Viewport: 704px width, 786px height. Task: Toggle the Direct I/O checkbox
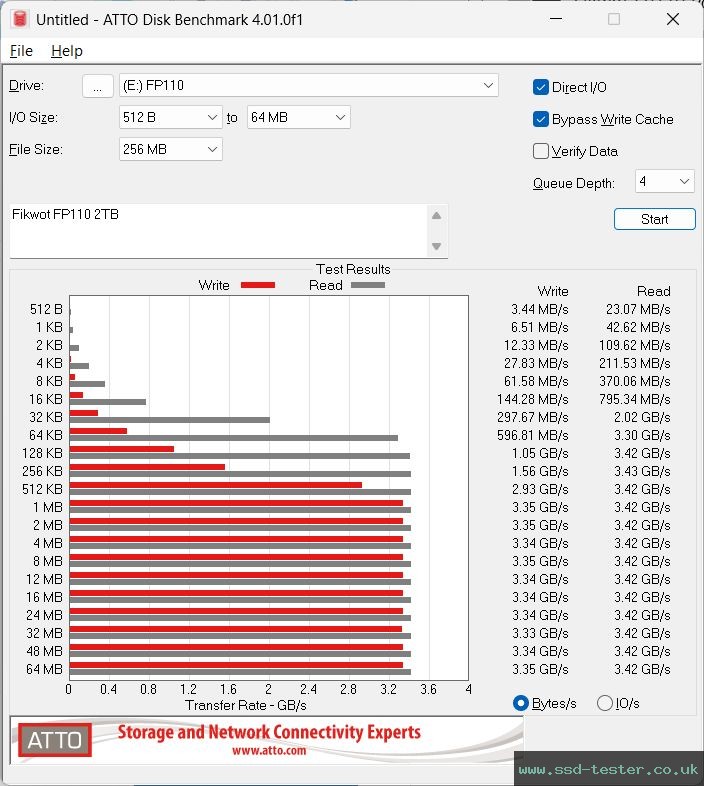541,87
